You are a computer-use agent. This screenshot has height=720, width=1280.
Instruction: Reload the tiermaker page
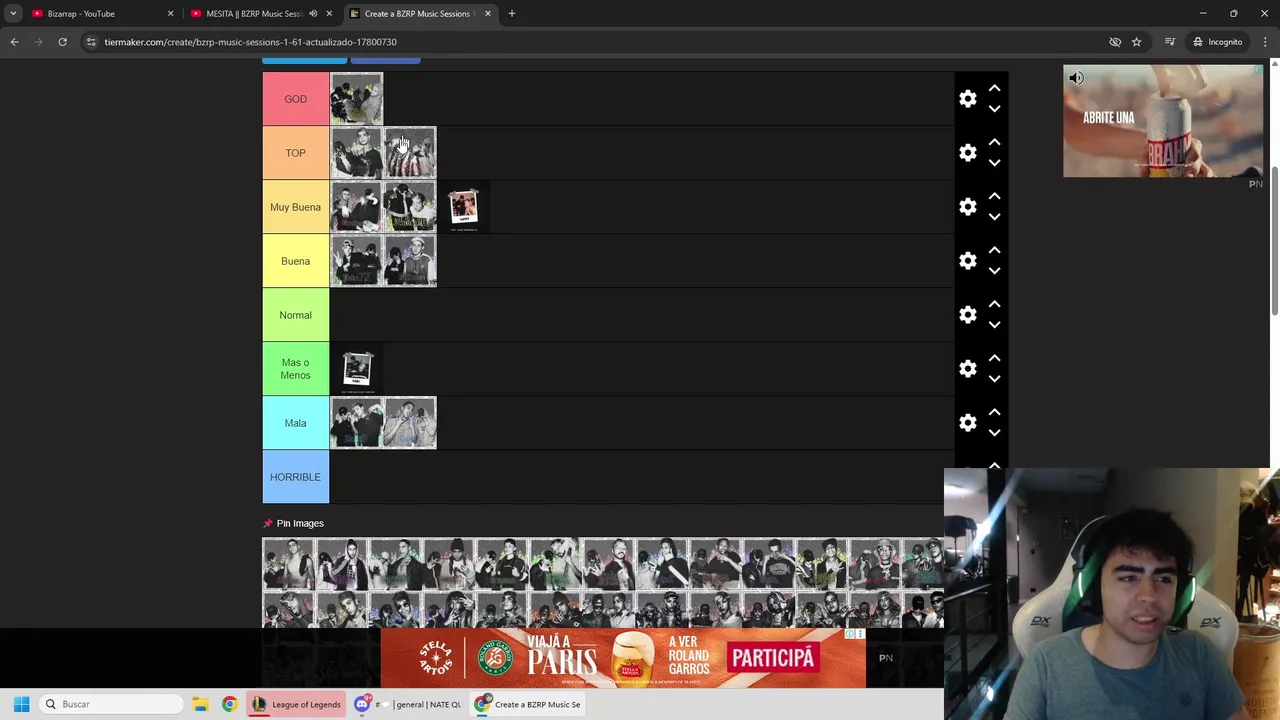coord(62,42)
